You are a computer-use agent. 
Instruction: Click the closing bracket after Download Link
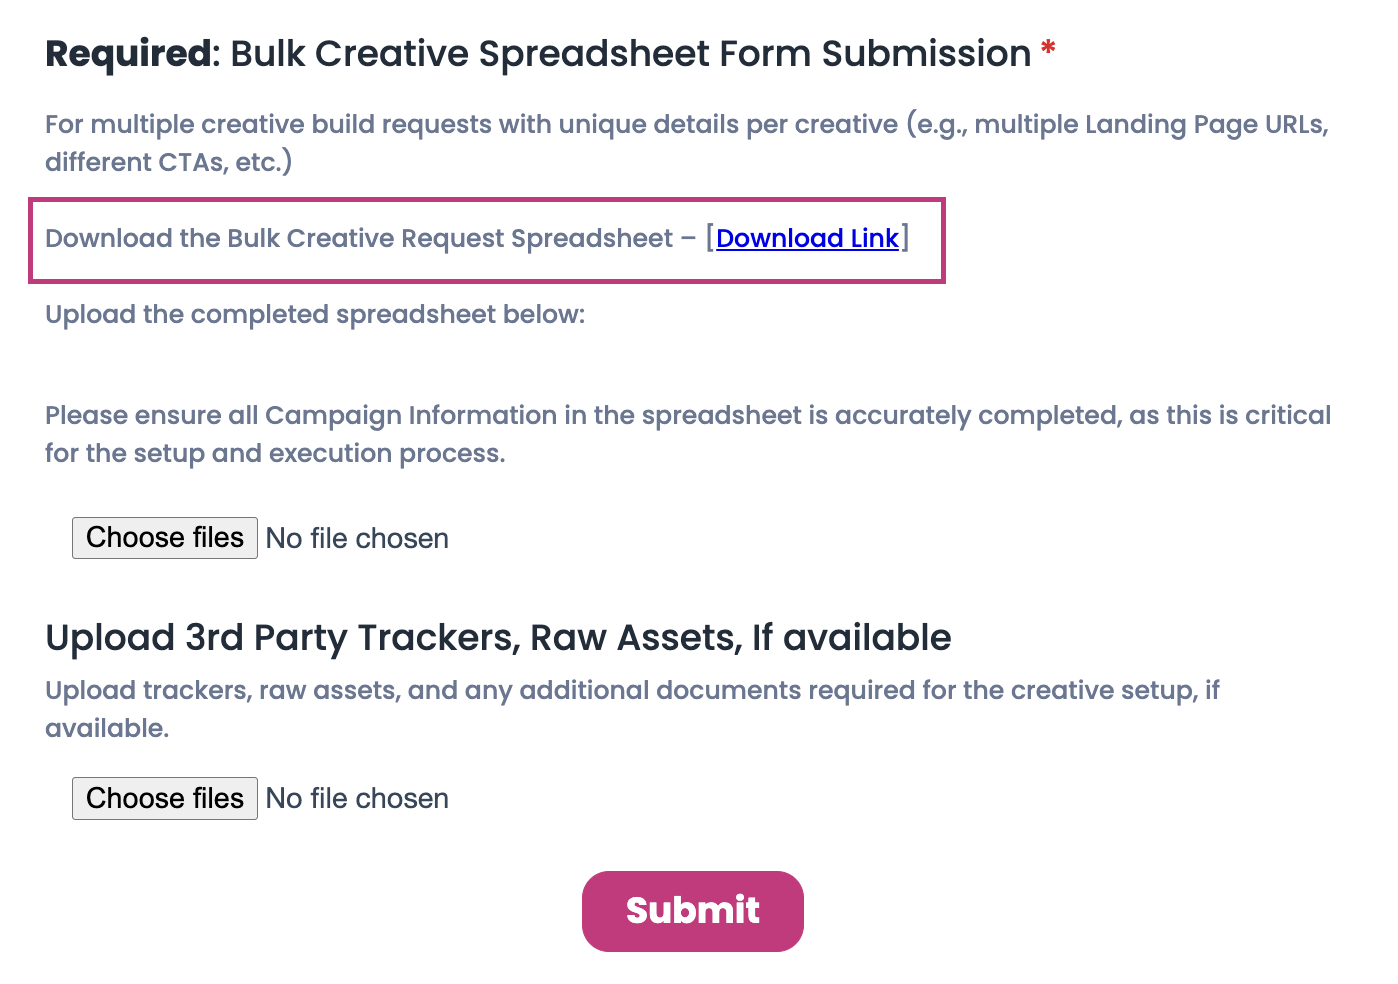click(905, 238)
